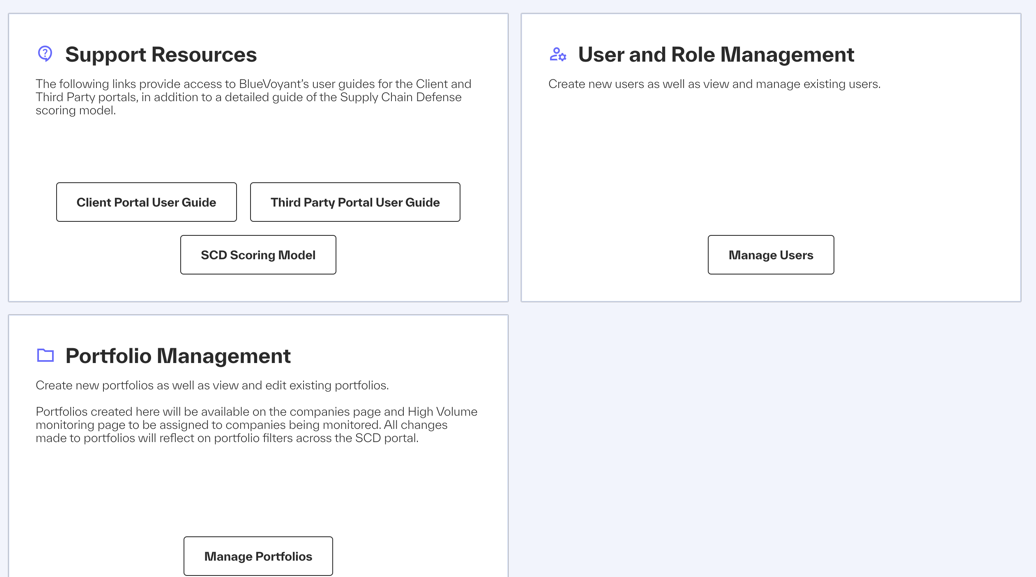This screenshot has width=1036, height=577.
Task: Click the Portfolio Management folder icon
Action: pyautogui.click(x=45, y=356)
